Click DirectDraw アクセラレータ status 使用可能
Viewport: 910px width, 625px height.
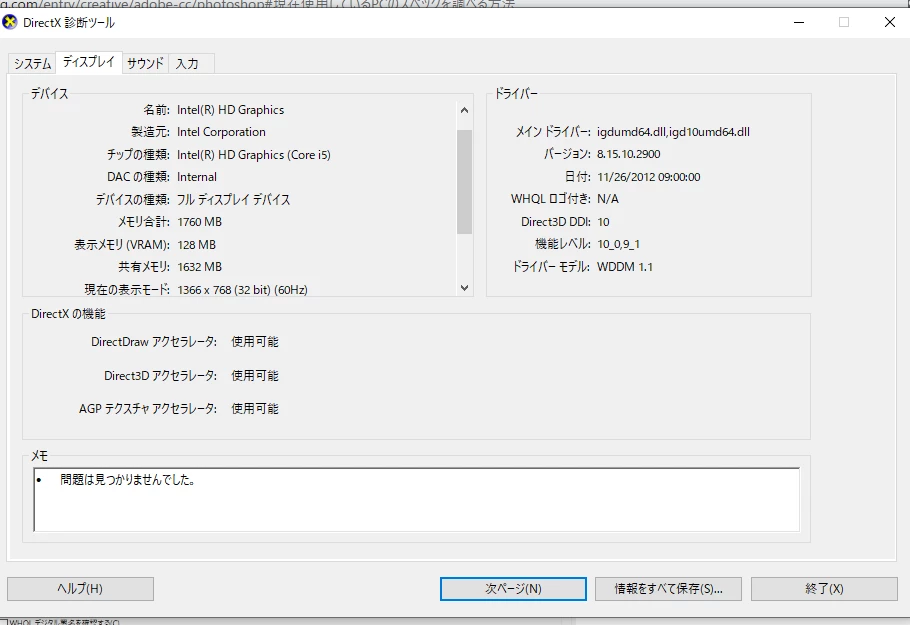tap(255, 341)
